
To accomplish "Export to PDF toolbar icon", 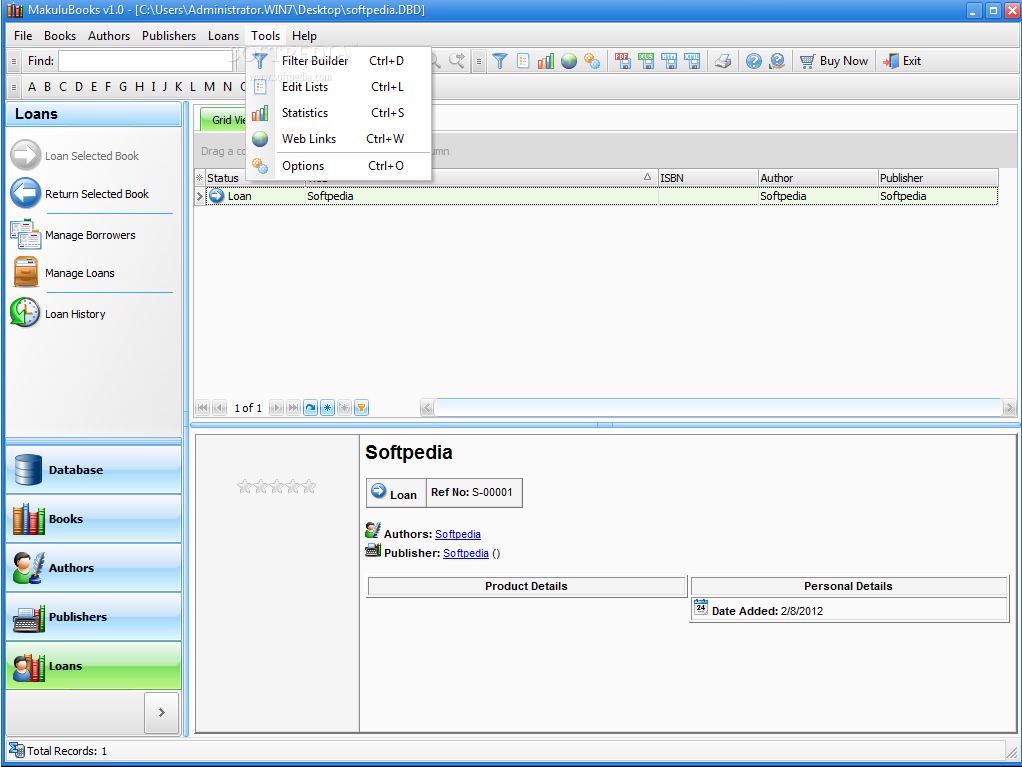I will [622, 61].
